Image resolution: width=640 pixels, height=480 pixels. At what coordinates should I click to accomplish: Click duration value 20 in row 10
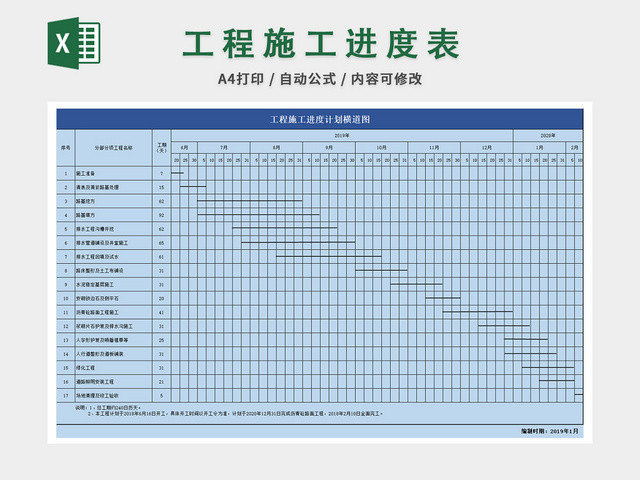click(162, 298)
